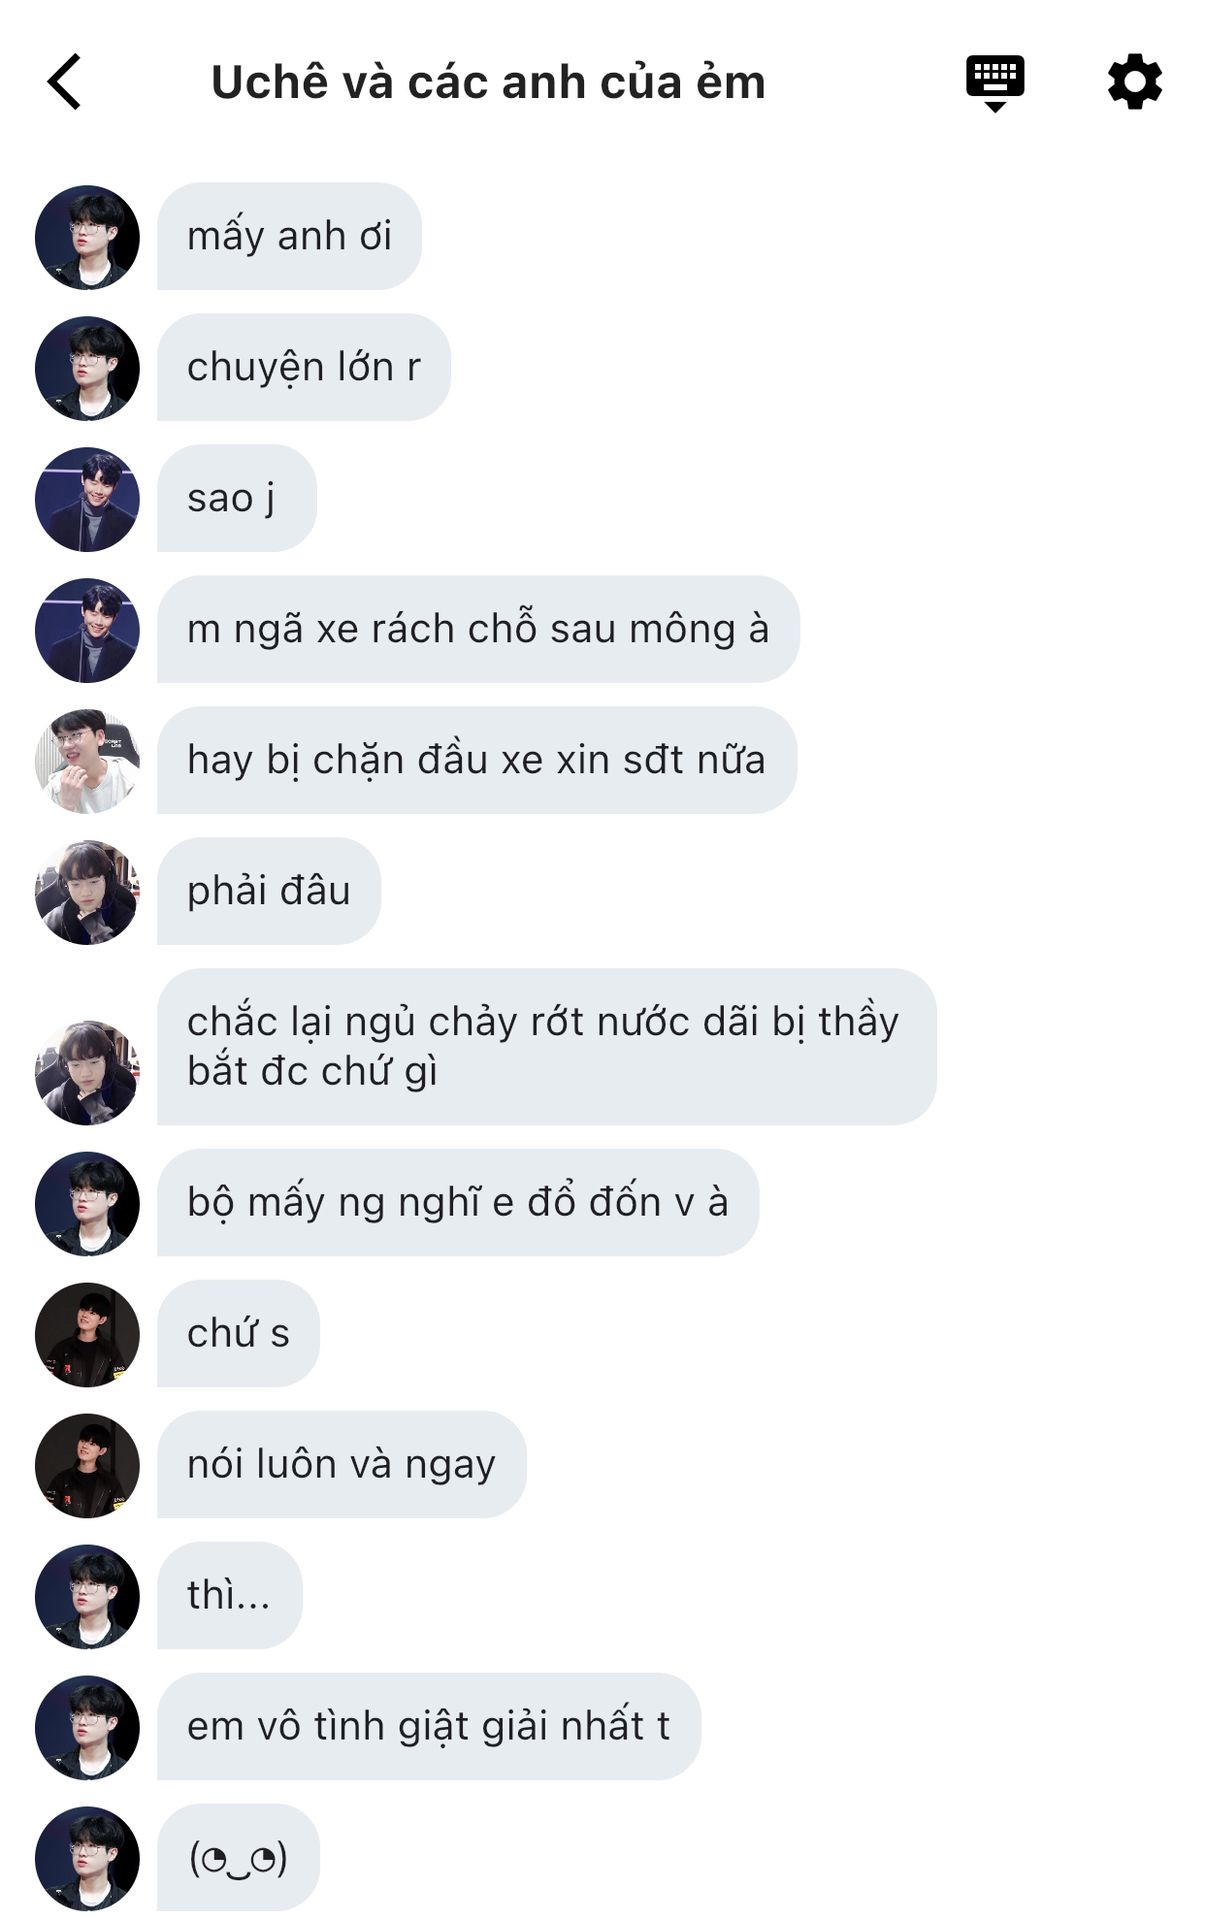Tap the 'nói luôn và ngay' message

point(341,1464)
